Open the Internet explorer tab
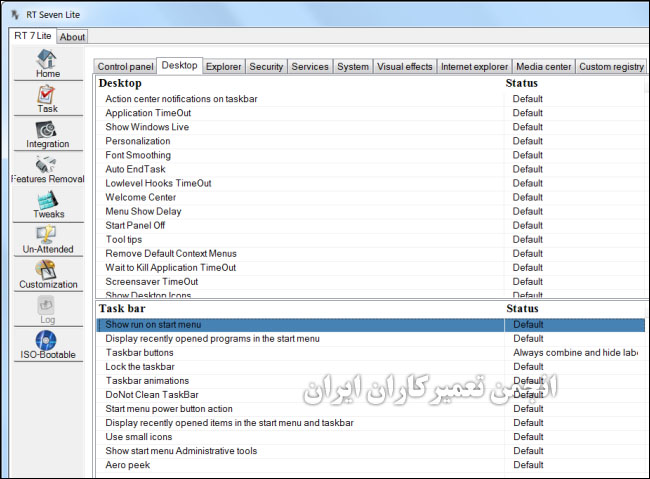650x479 pixels. [474, 66]
